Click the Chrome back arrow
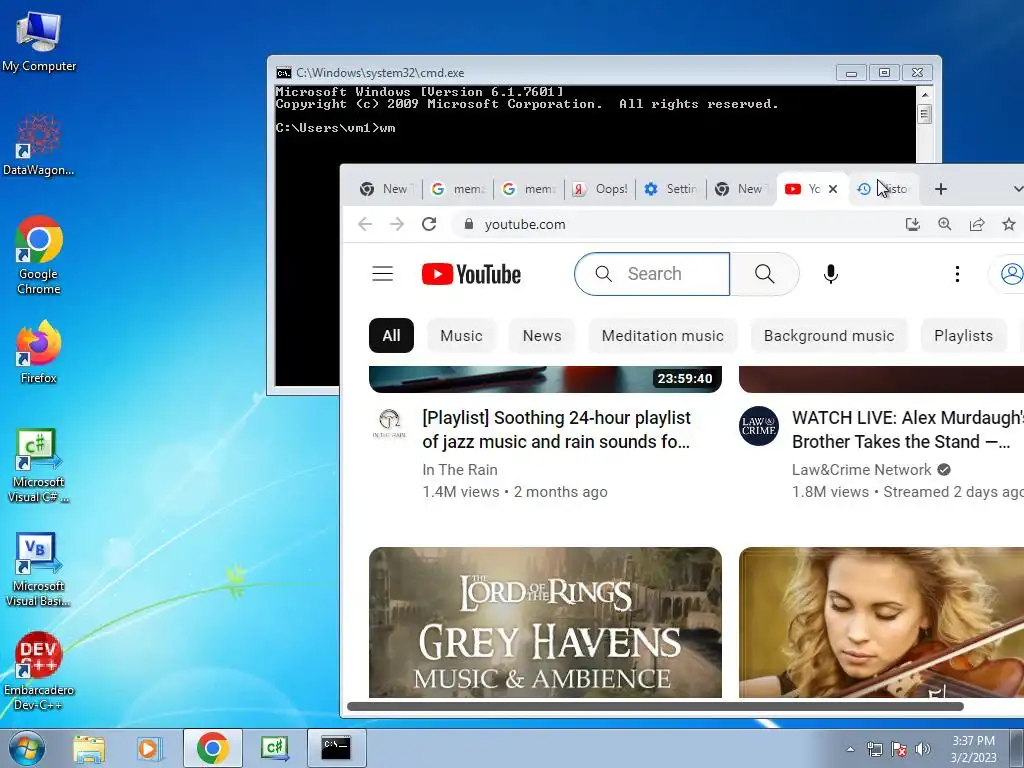Image resolution: width=1024 pixels, height=768 pixels. pos(365,224)
